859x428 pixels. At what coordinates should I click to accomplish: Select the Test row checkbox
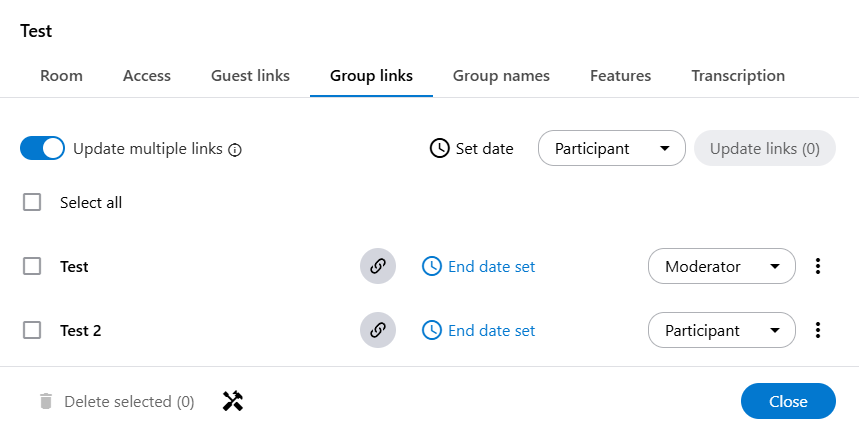pos(32,267)
